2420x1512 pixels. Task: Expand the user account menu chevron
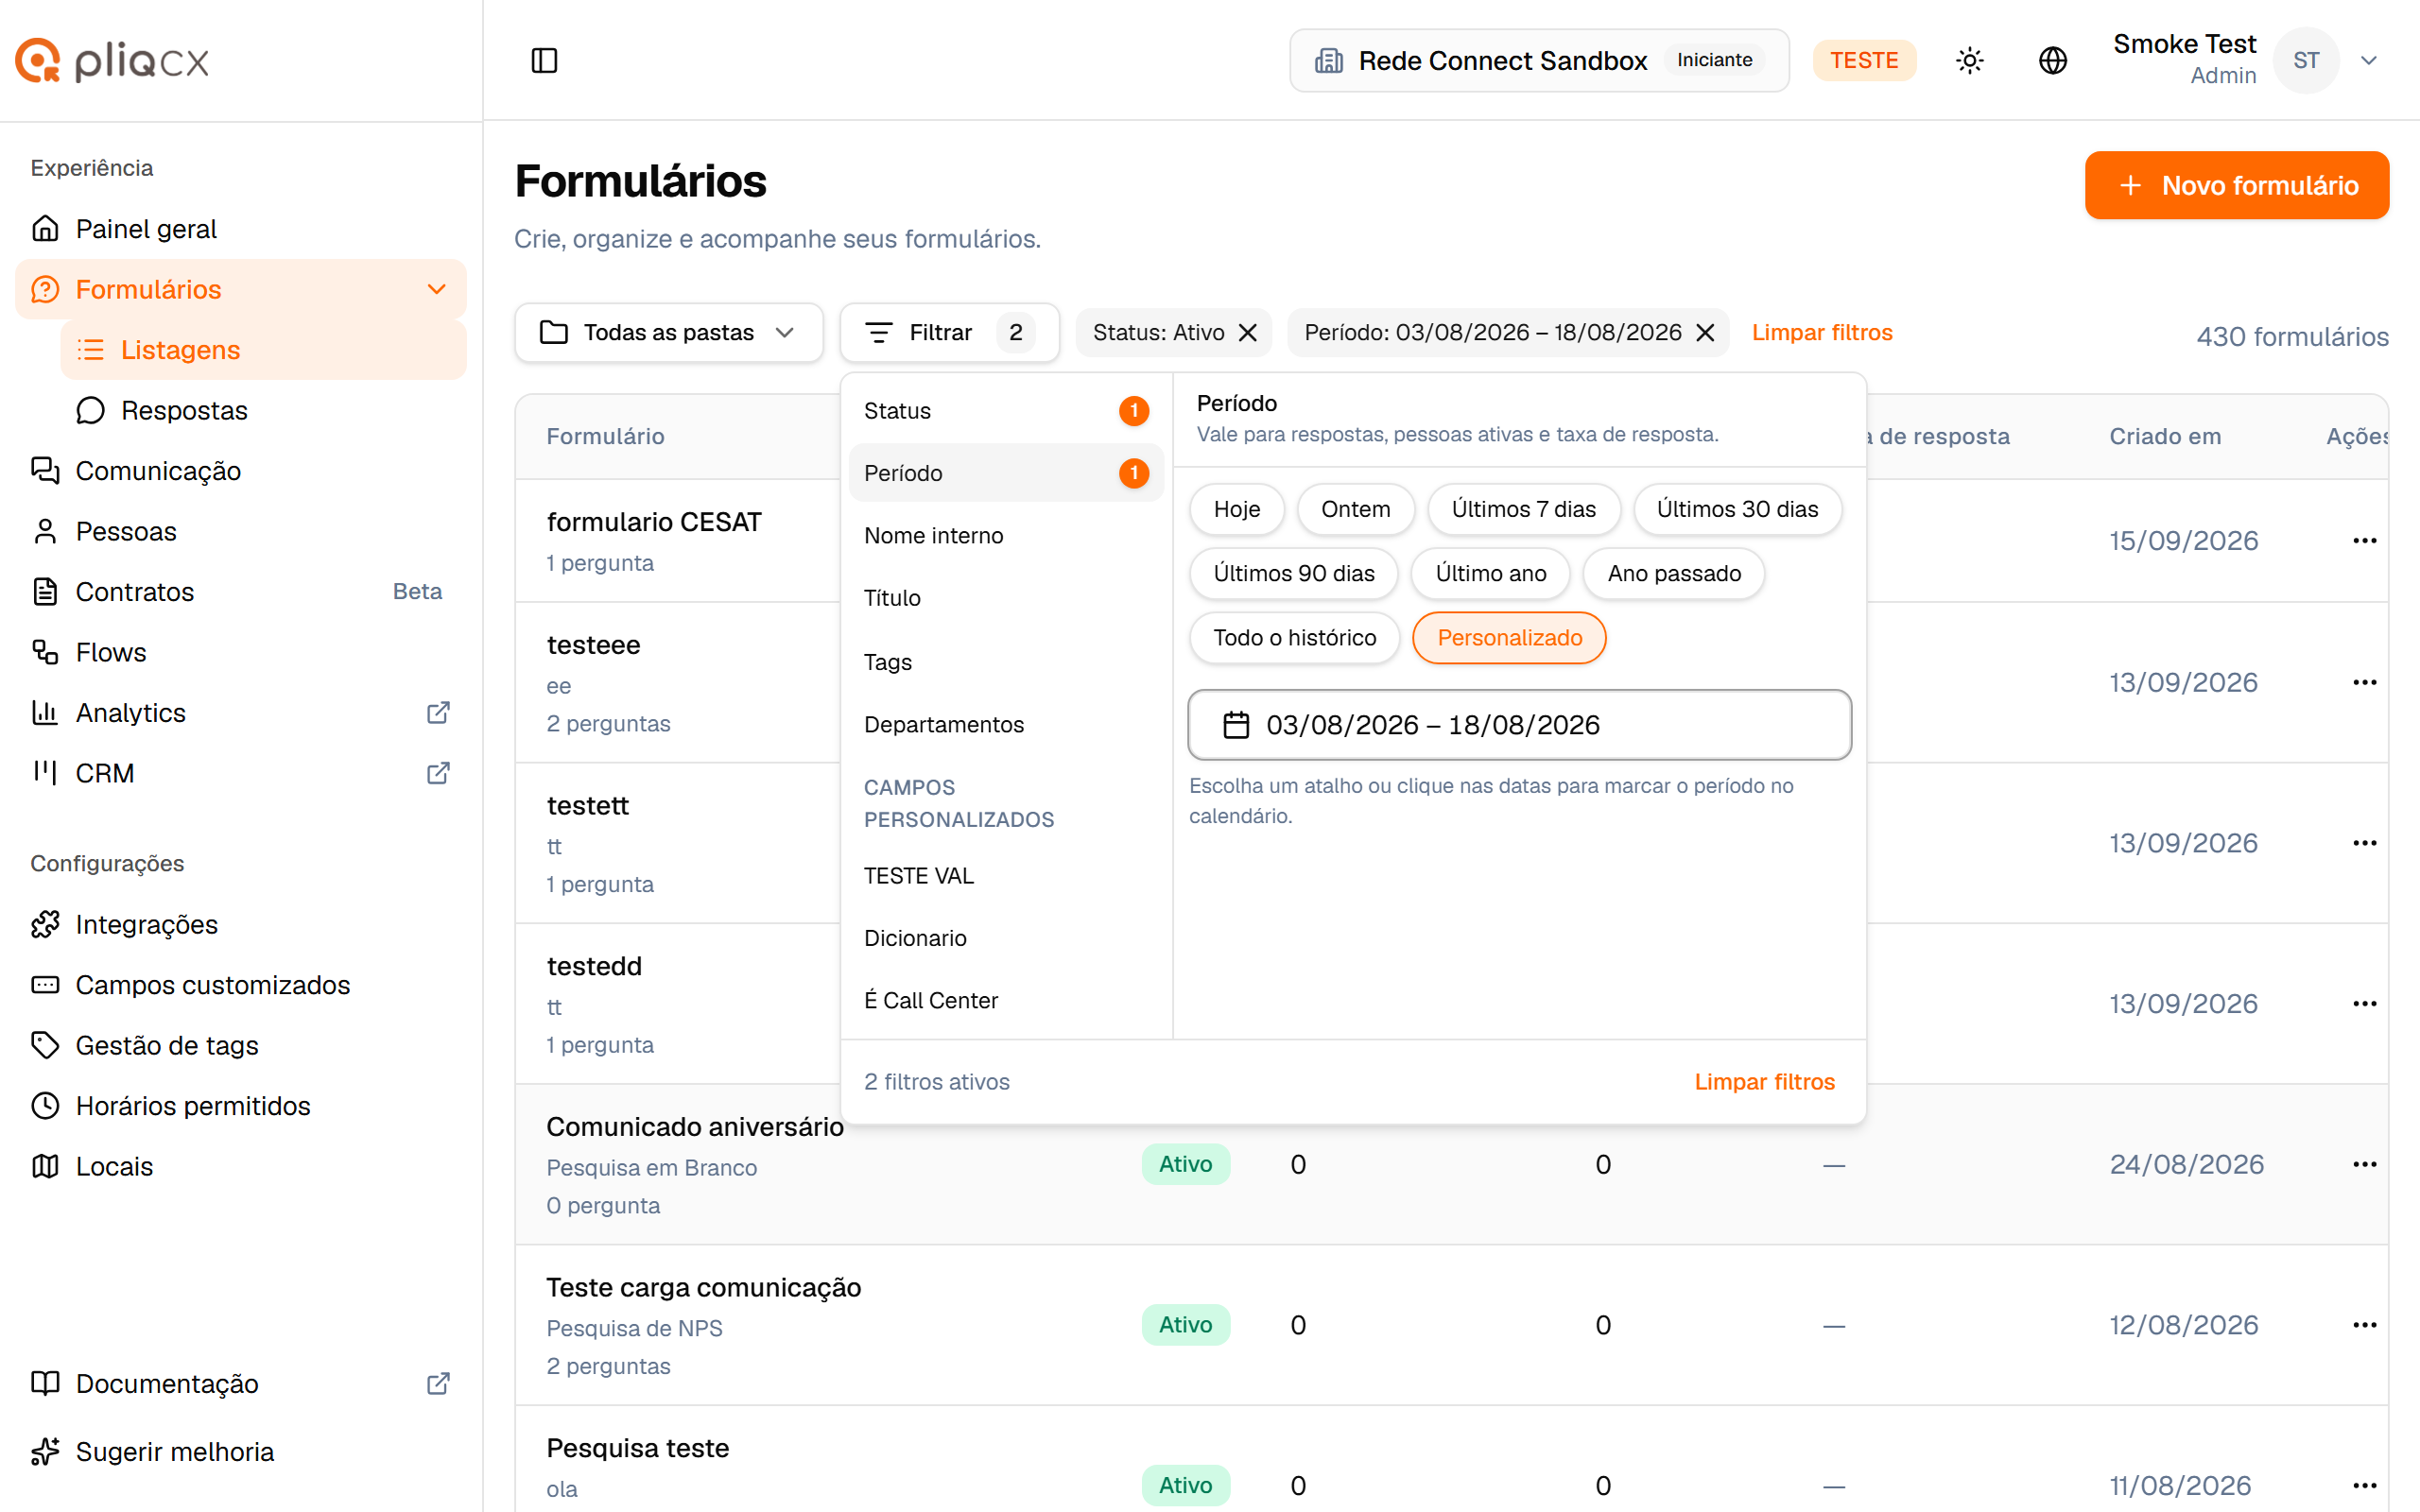(2368, 60)
